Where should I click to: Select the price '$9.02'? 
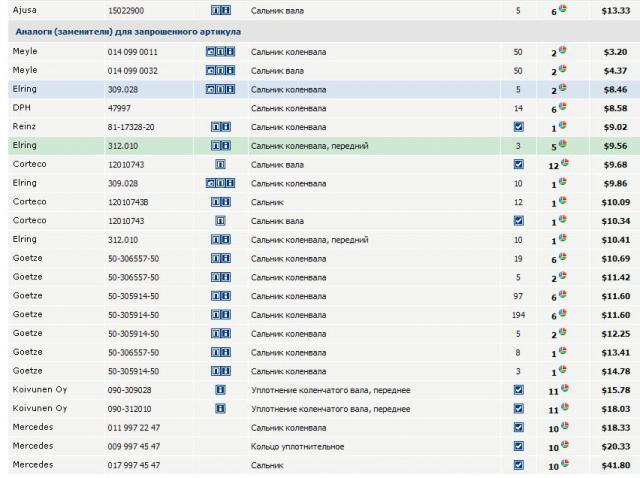(x=616, y=127)
